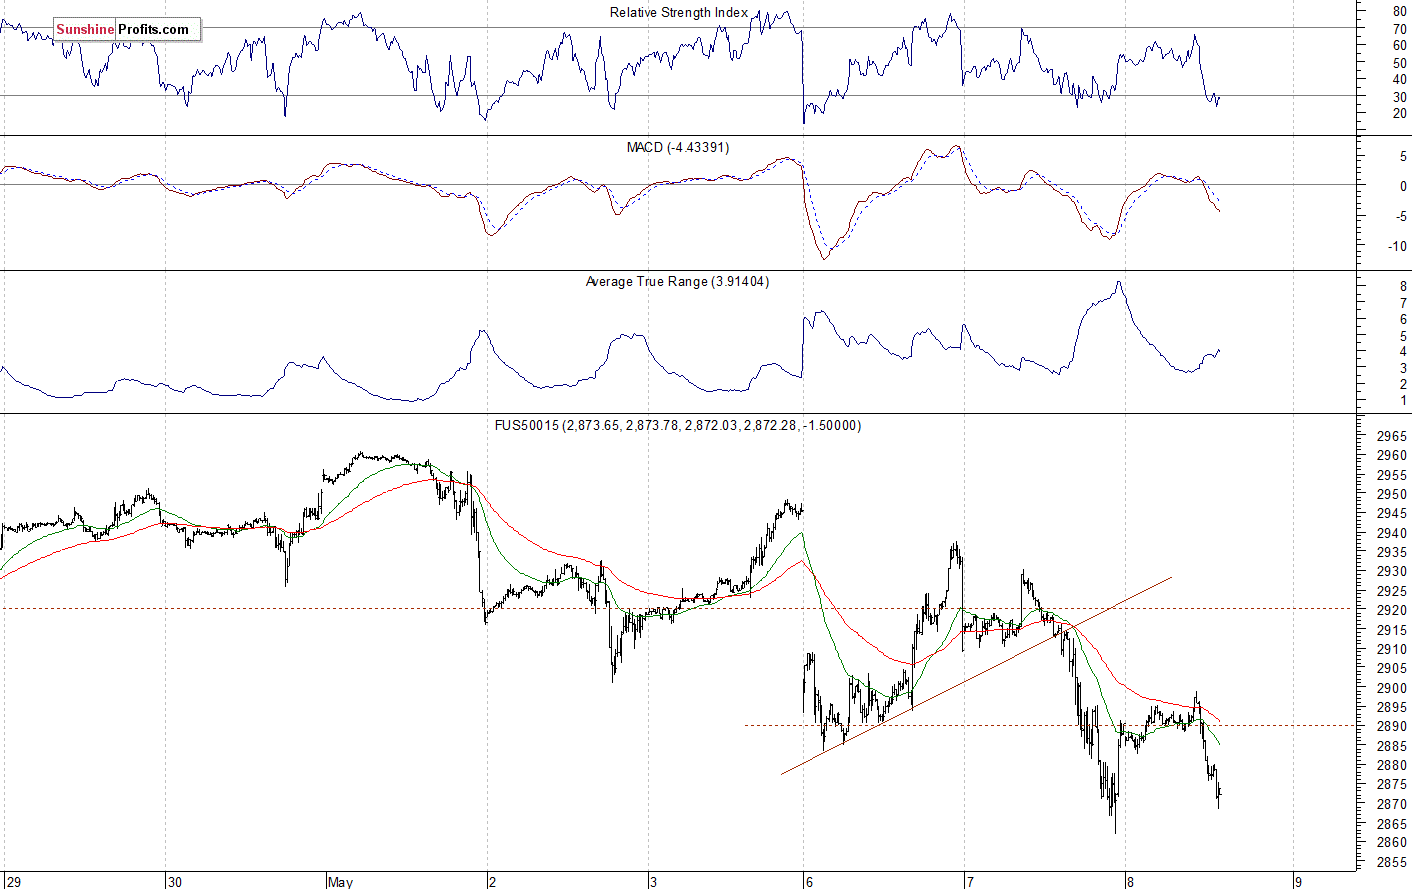Image resolution: width=1412 pixels, height=889 pixels.
Task: Select the date label 8 on time axis
Action: 1130,882
